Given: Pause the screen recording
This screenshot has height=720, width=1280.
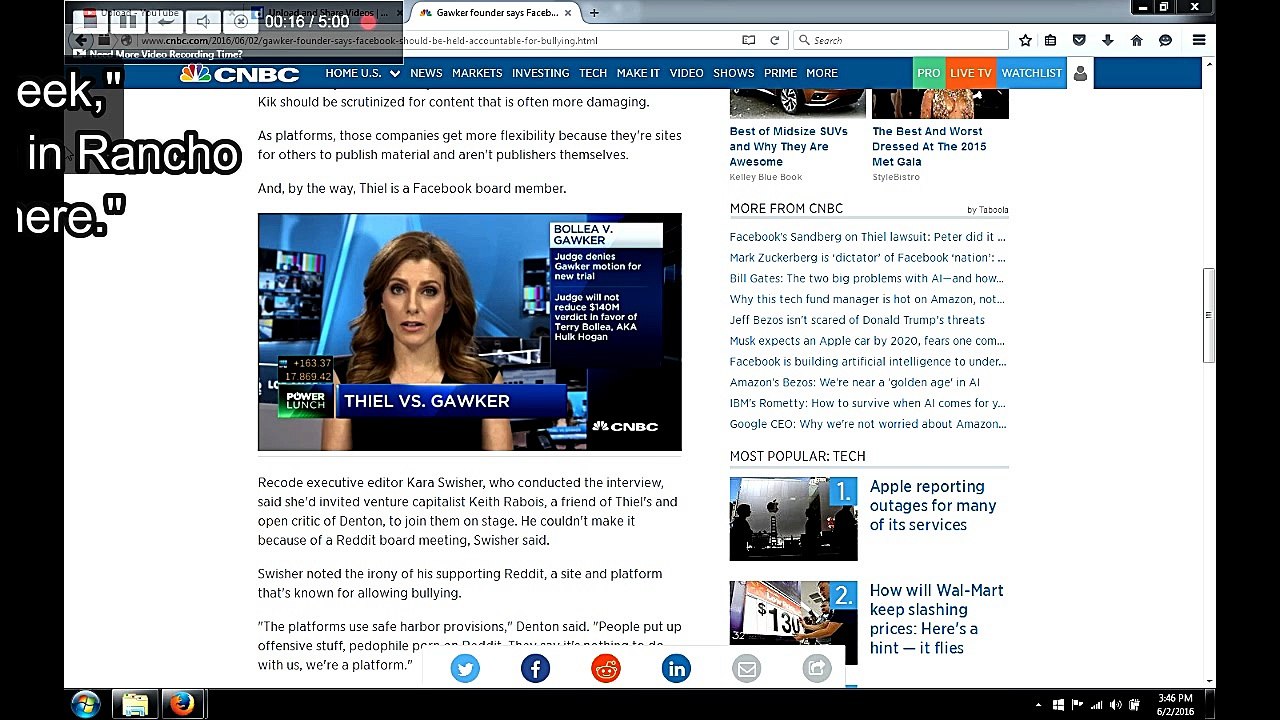Looking at the screenshot, I should point(127,21).
